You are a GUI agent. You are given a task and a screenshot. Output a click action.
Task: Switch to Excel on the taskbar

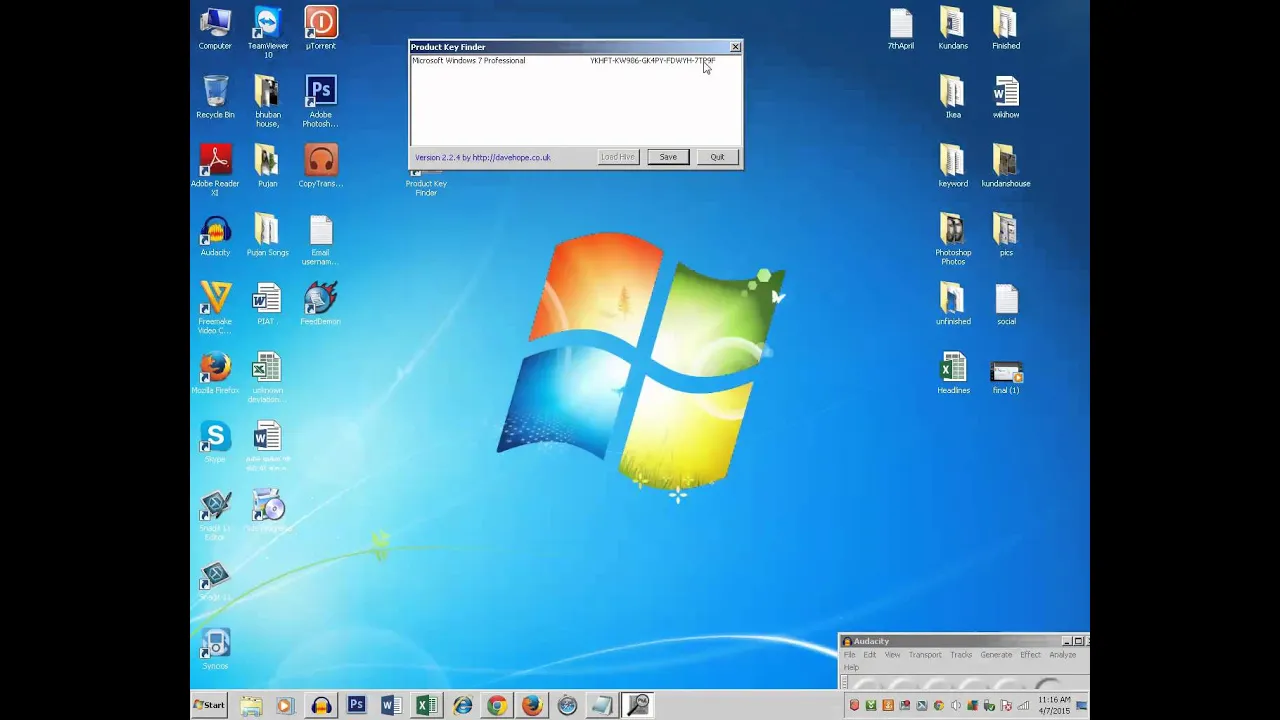pyautogui.click(x=426, y=706)
